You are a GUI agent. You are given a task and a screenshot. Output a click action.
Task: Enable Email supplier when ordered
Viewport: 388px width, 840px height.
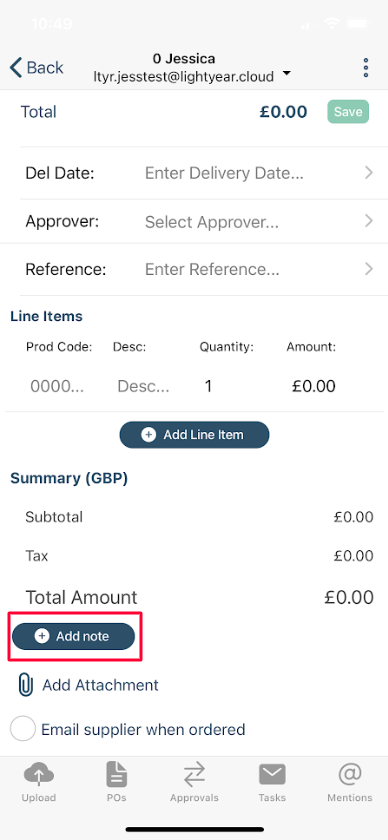23,729
